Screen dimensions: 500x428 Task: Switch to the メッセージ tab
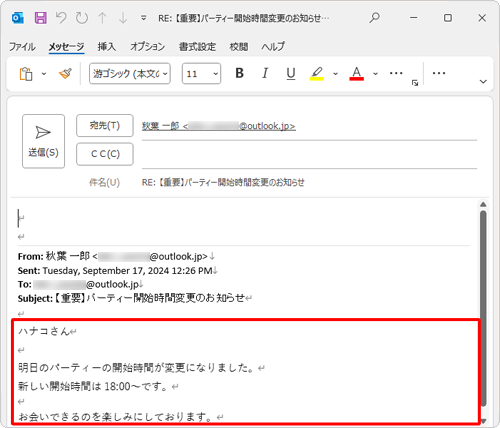(x=66, y=47)
